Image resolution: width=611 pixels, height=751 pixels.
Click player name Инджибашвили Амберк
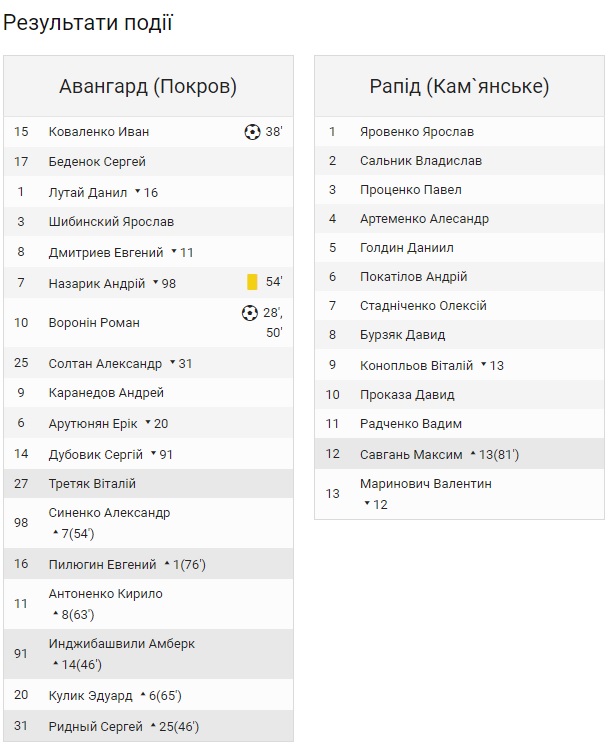click(x=122, y=644)
